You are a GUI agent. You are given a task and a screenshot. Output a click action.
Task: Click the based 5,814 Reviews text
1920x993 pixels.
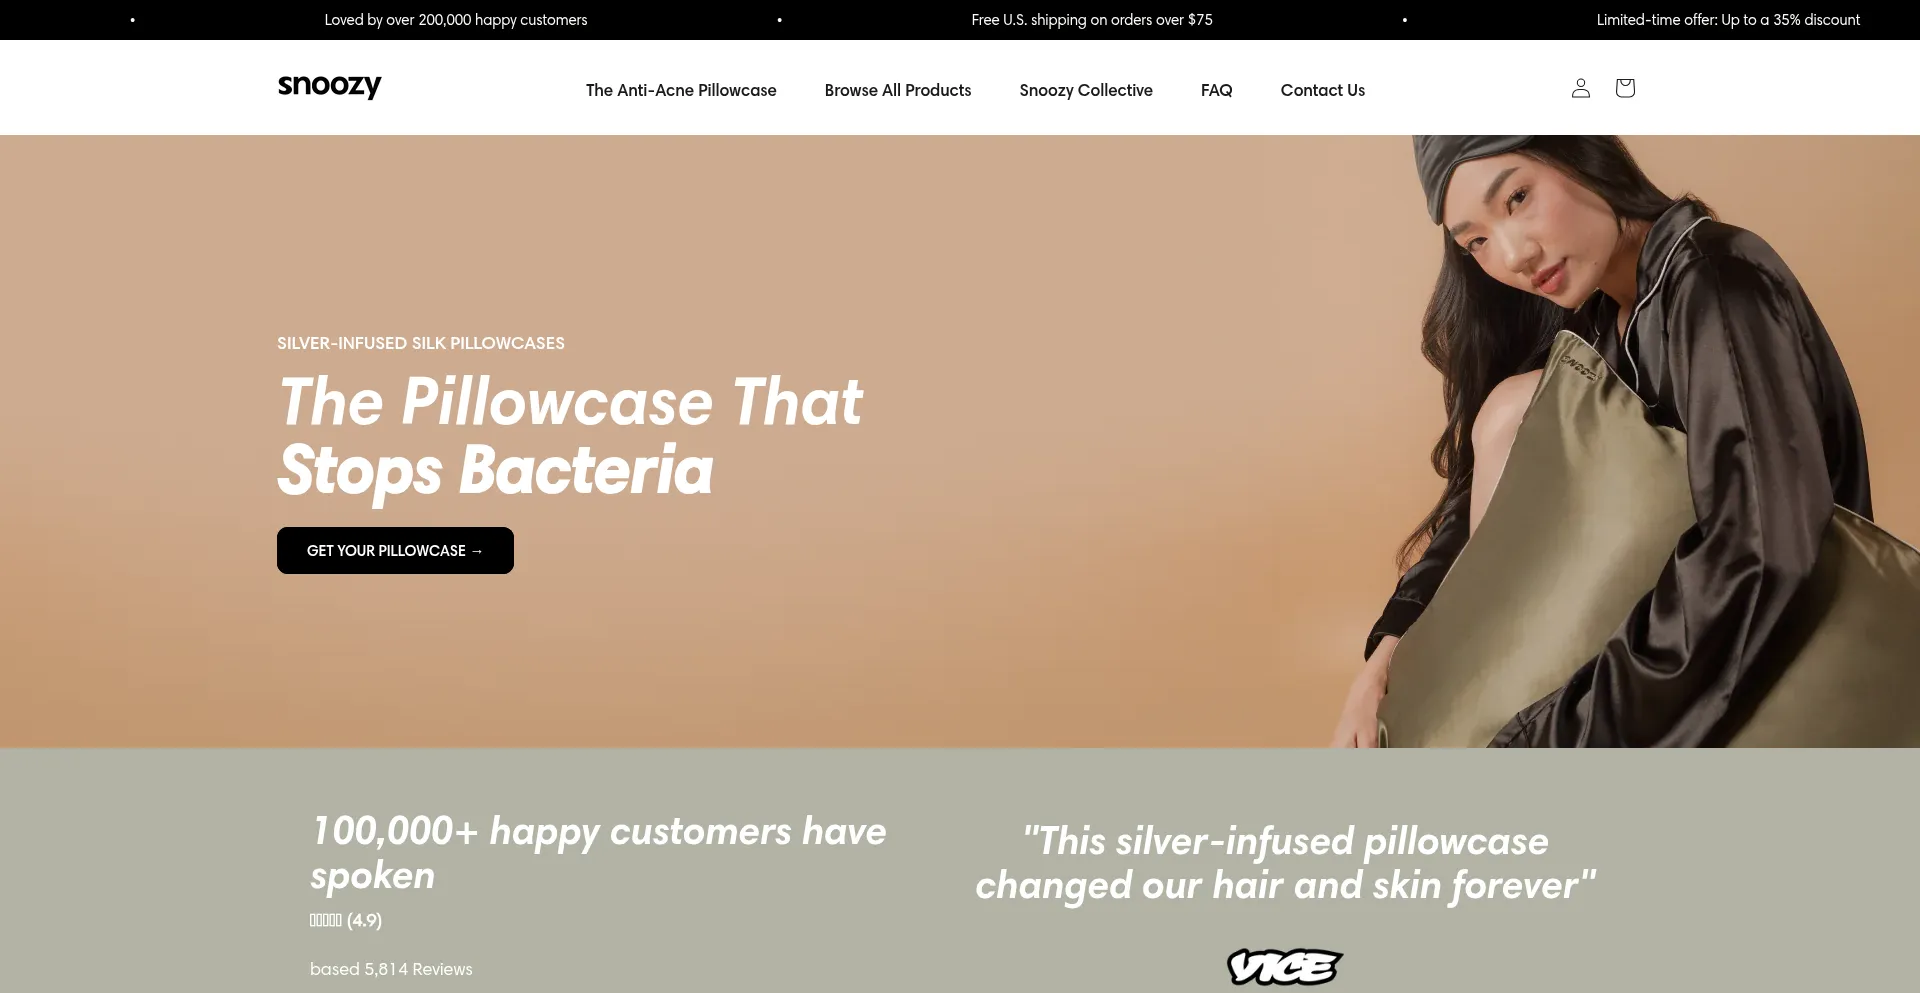(391, 969)
